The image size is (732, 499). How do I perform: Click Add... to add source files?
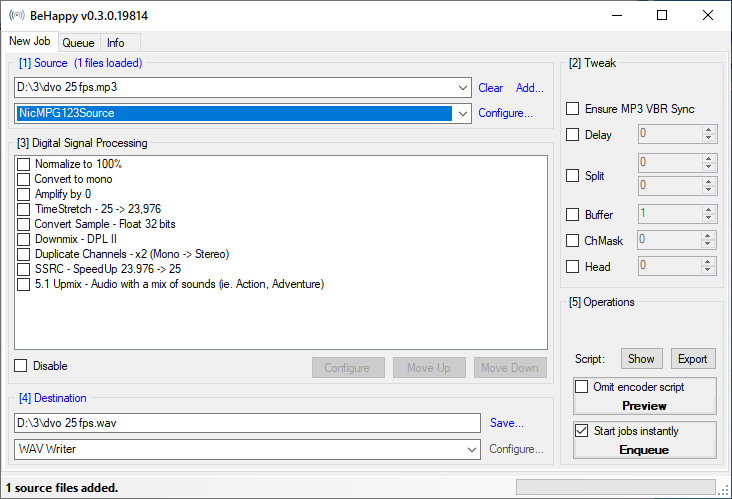click(x=529, y=88)
